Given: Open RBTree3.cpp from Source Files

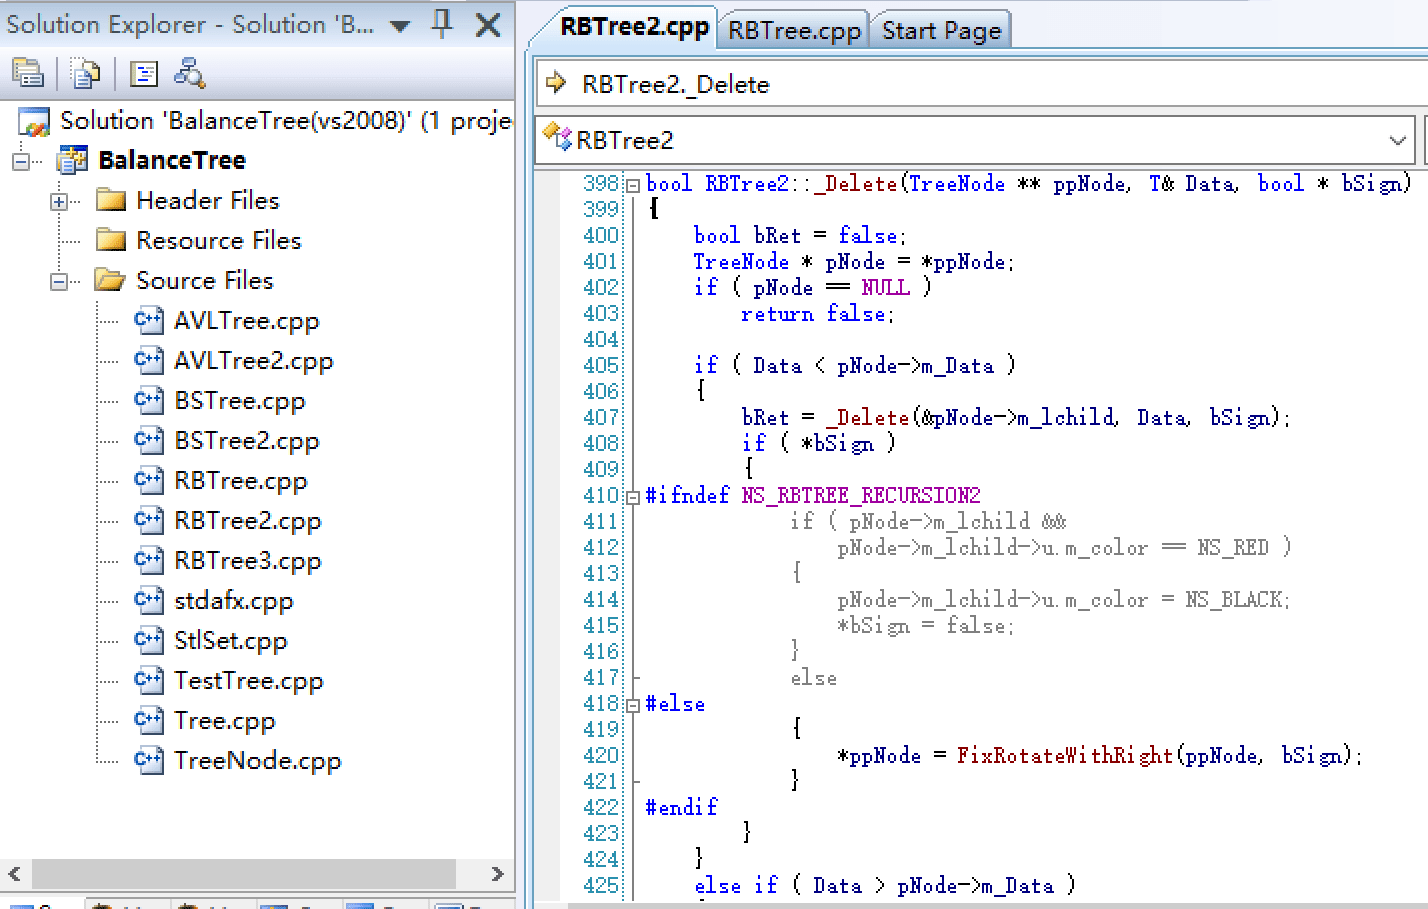Looking at the screenshot, I should point(248,561).
